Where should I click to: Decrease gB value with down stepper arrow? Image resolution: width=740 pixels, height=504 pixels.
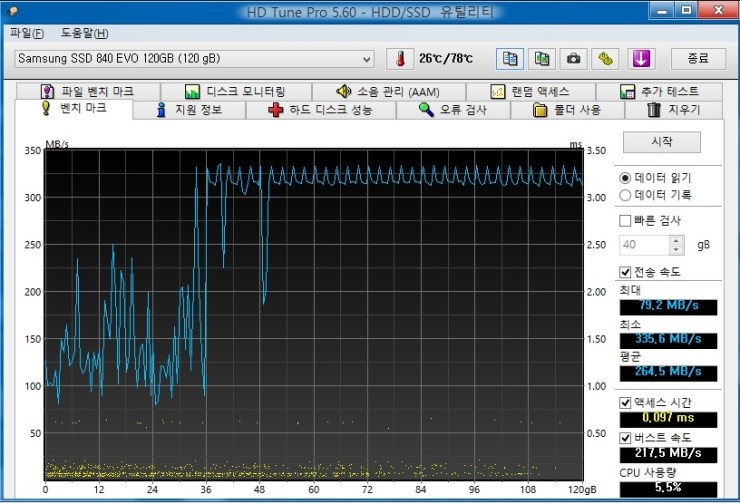pyautogui.click(x=676, y=249)
